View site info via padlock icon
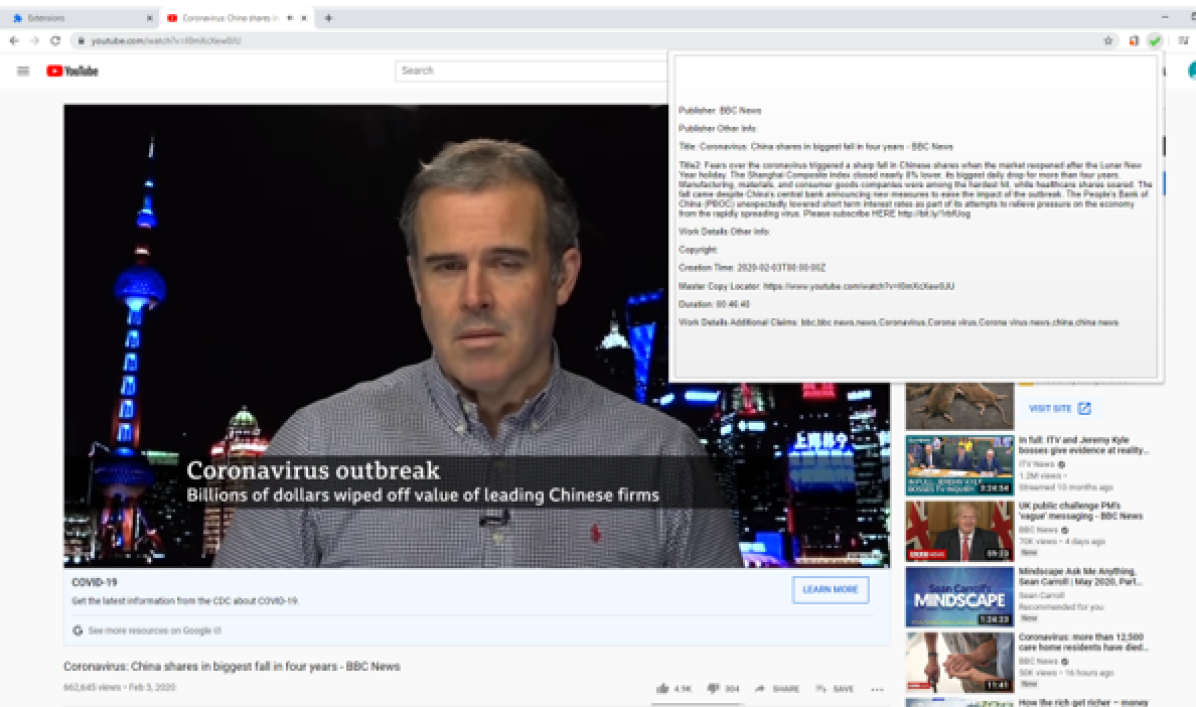This screenshot has width=1196, height=707. click(x=81, y=40)
